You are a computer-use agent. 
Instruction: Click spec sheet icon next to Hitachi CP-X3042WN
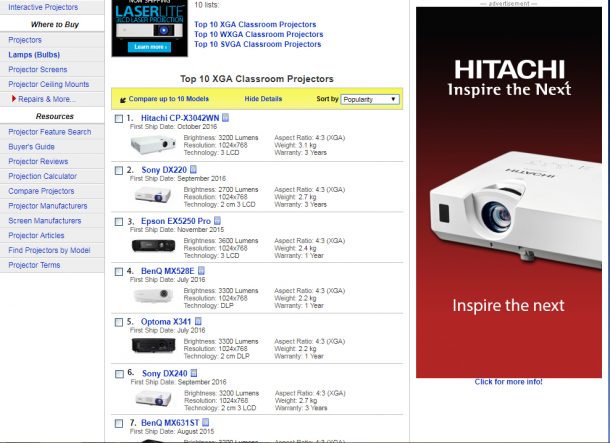click(x=225, y=119)
